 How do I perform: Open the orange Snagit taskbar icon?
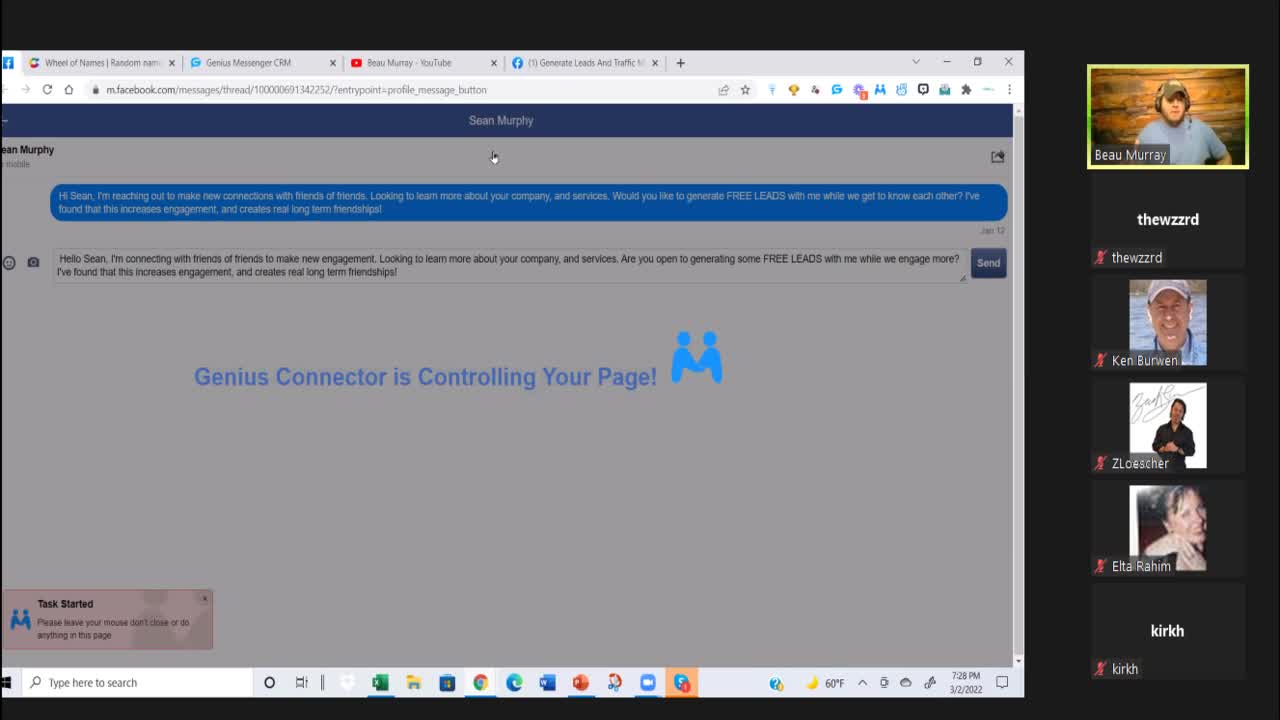click(x=682, y=683)
